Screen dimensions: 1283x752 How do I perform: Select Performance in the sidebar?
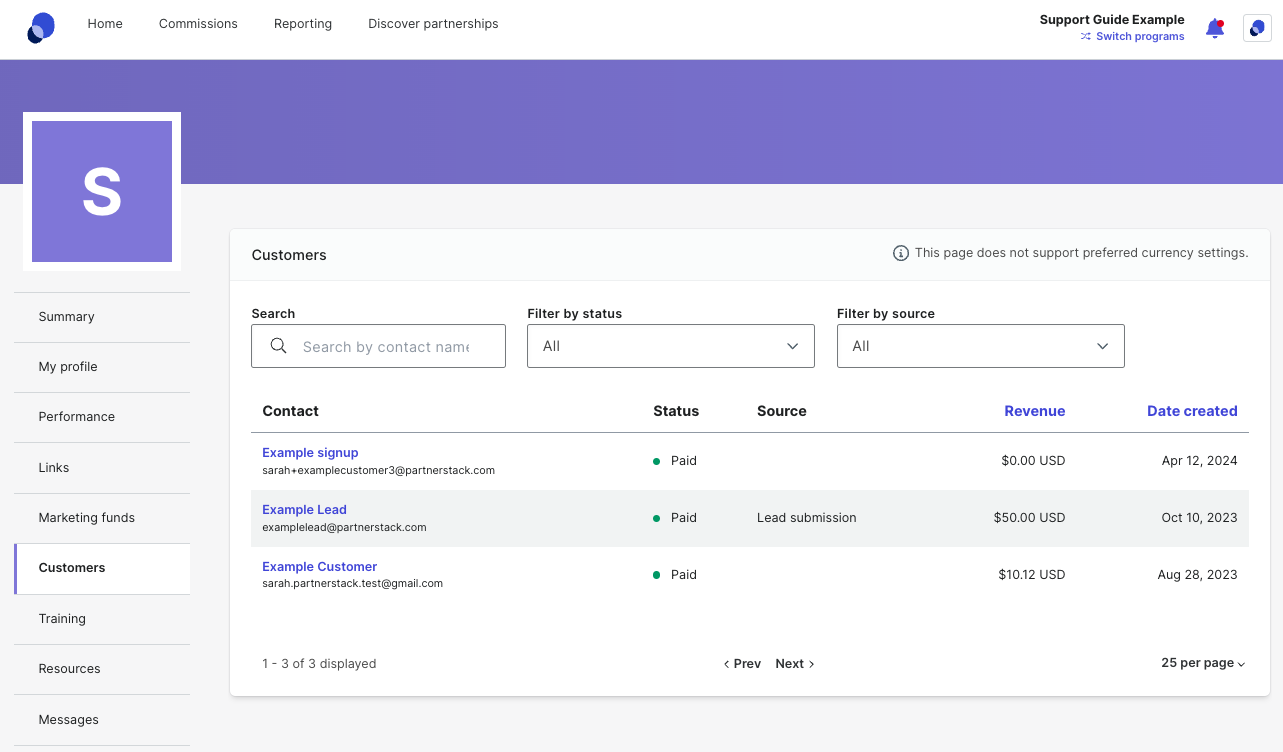coord(102,417)
